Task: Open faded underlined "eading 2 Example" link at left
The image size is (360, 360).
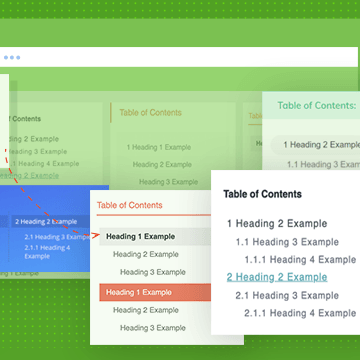Action: click(29, 176)
